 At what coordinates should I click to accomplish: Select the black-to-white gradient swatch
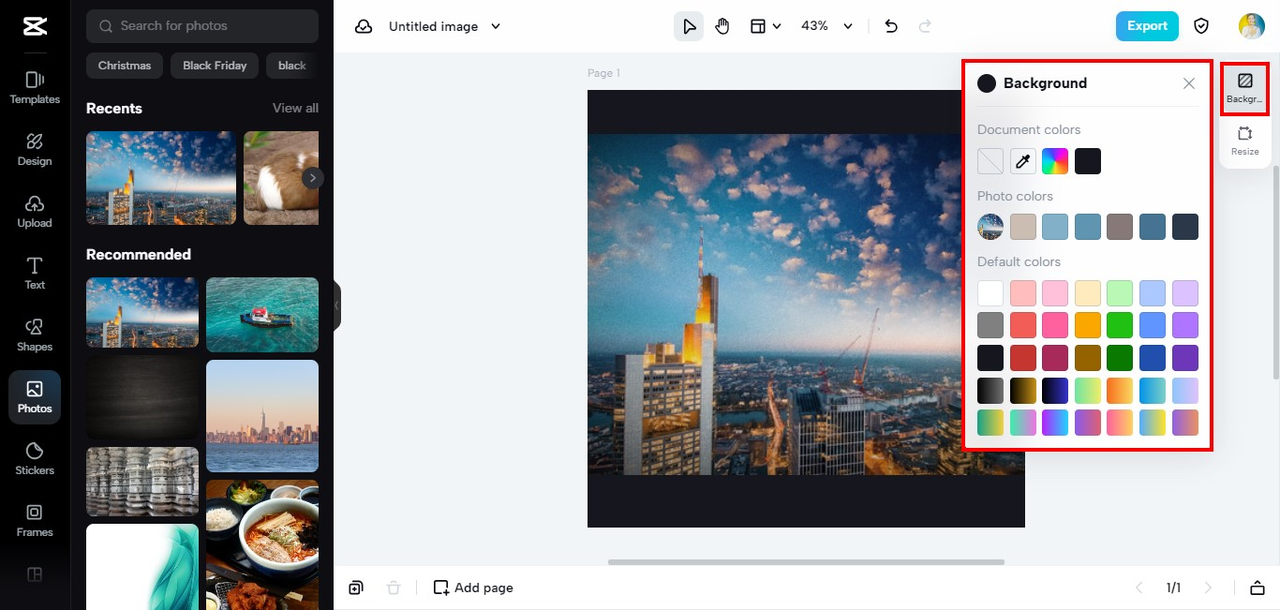point(990,390)
